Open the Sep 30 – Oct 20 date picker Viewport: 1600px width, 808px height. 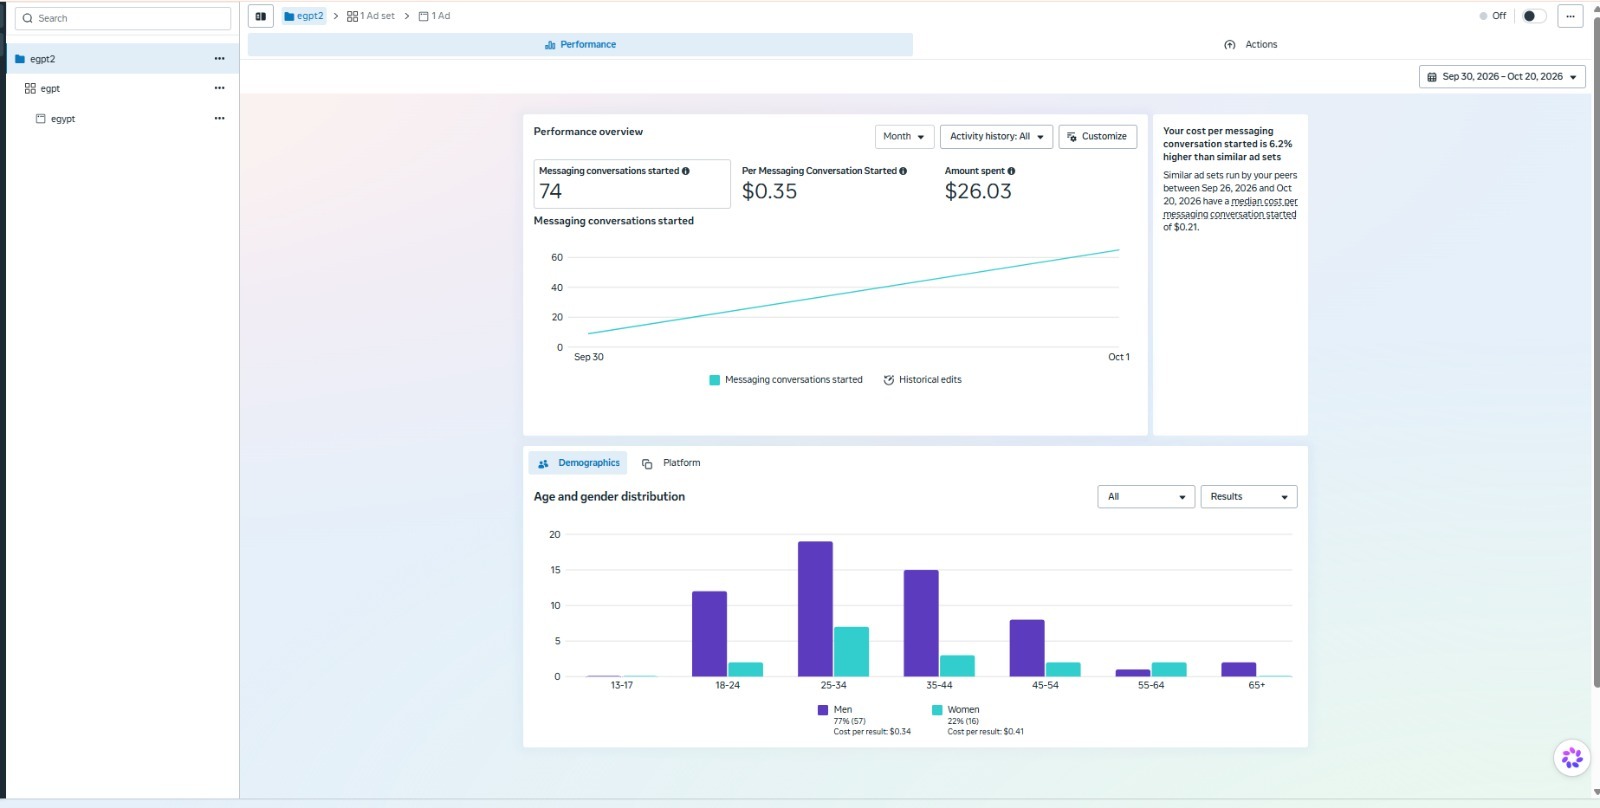[1502, 77]
